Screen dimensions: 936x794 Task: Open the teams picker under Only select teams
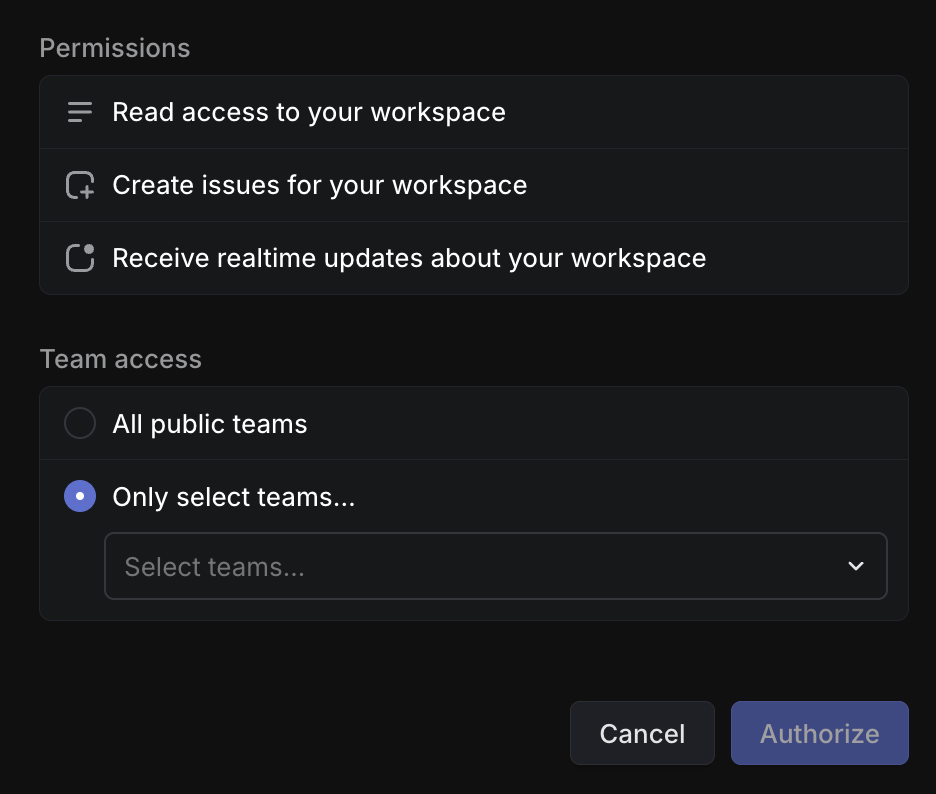point(496,566)
